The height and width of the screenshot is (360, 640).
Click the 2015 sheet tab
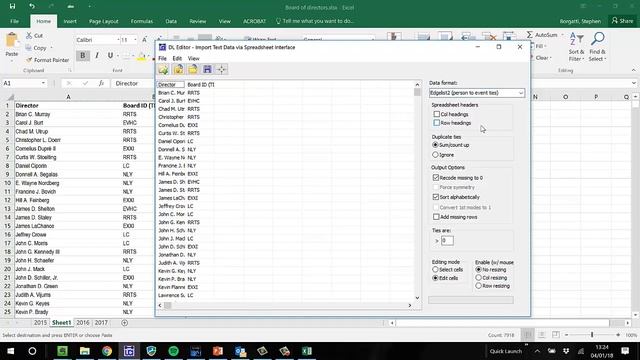40,322
